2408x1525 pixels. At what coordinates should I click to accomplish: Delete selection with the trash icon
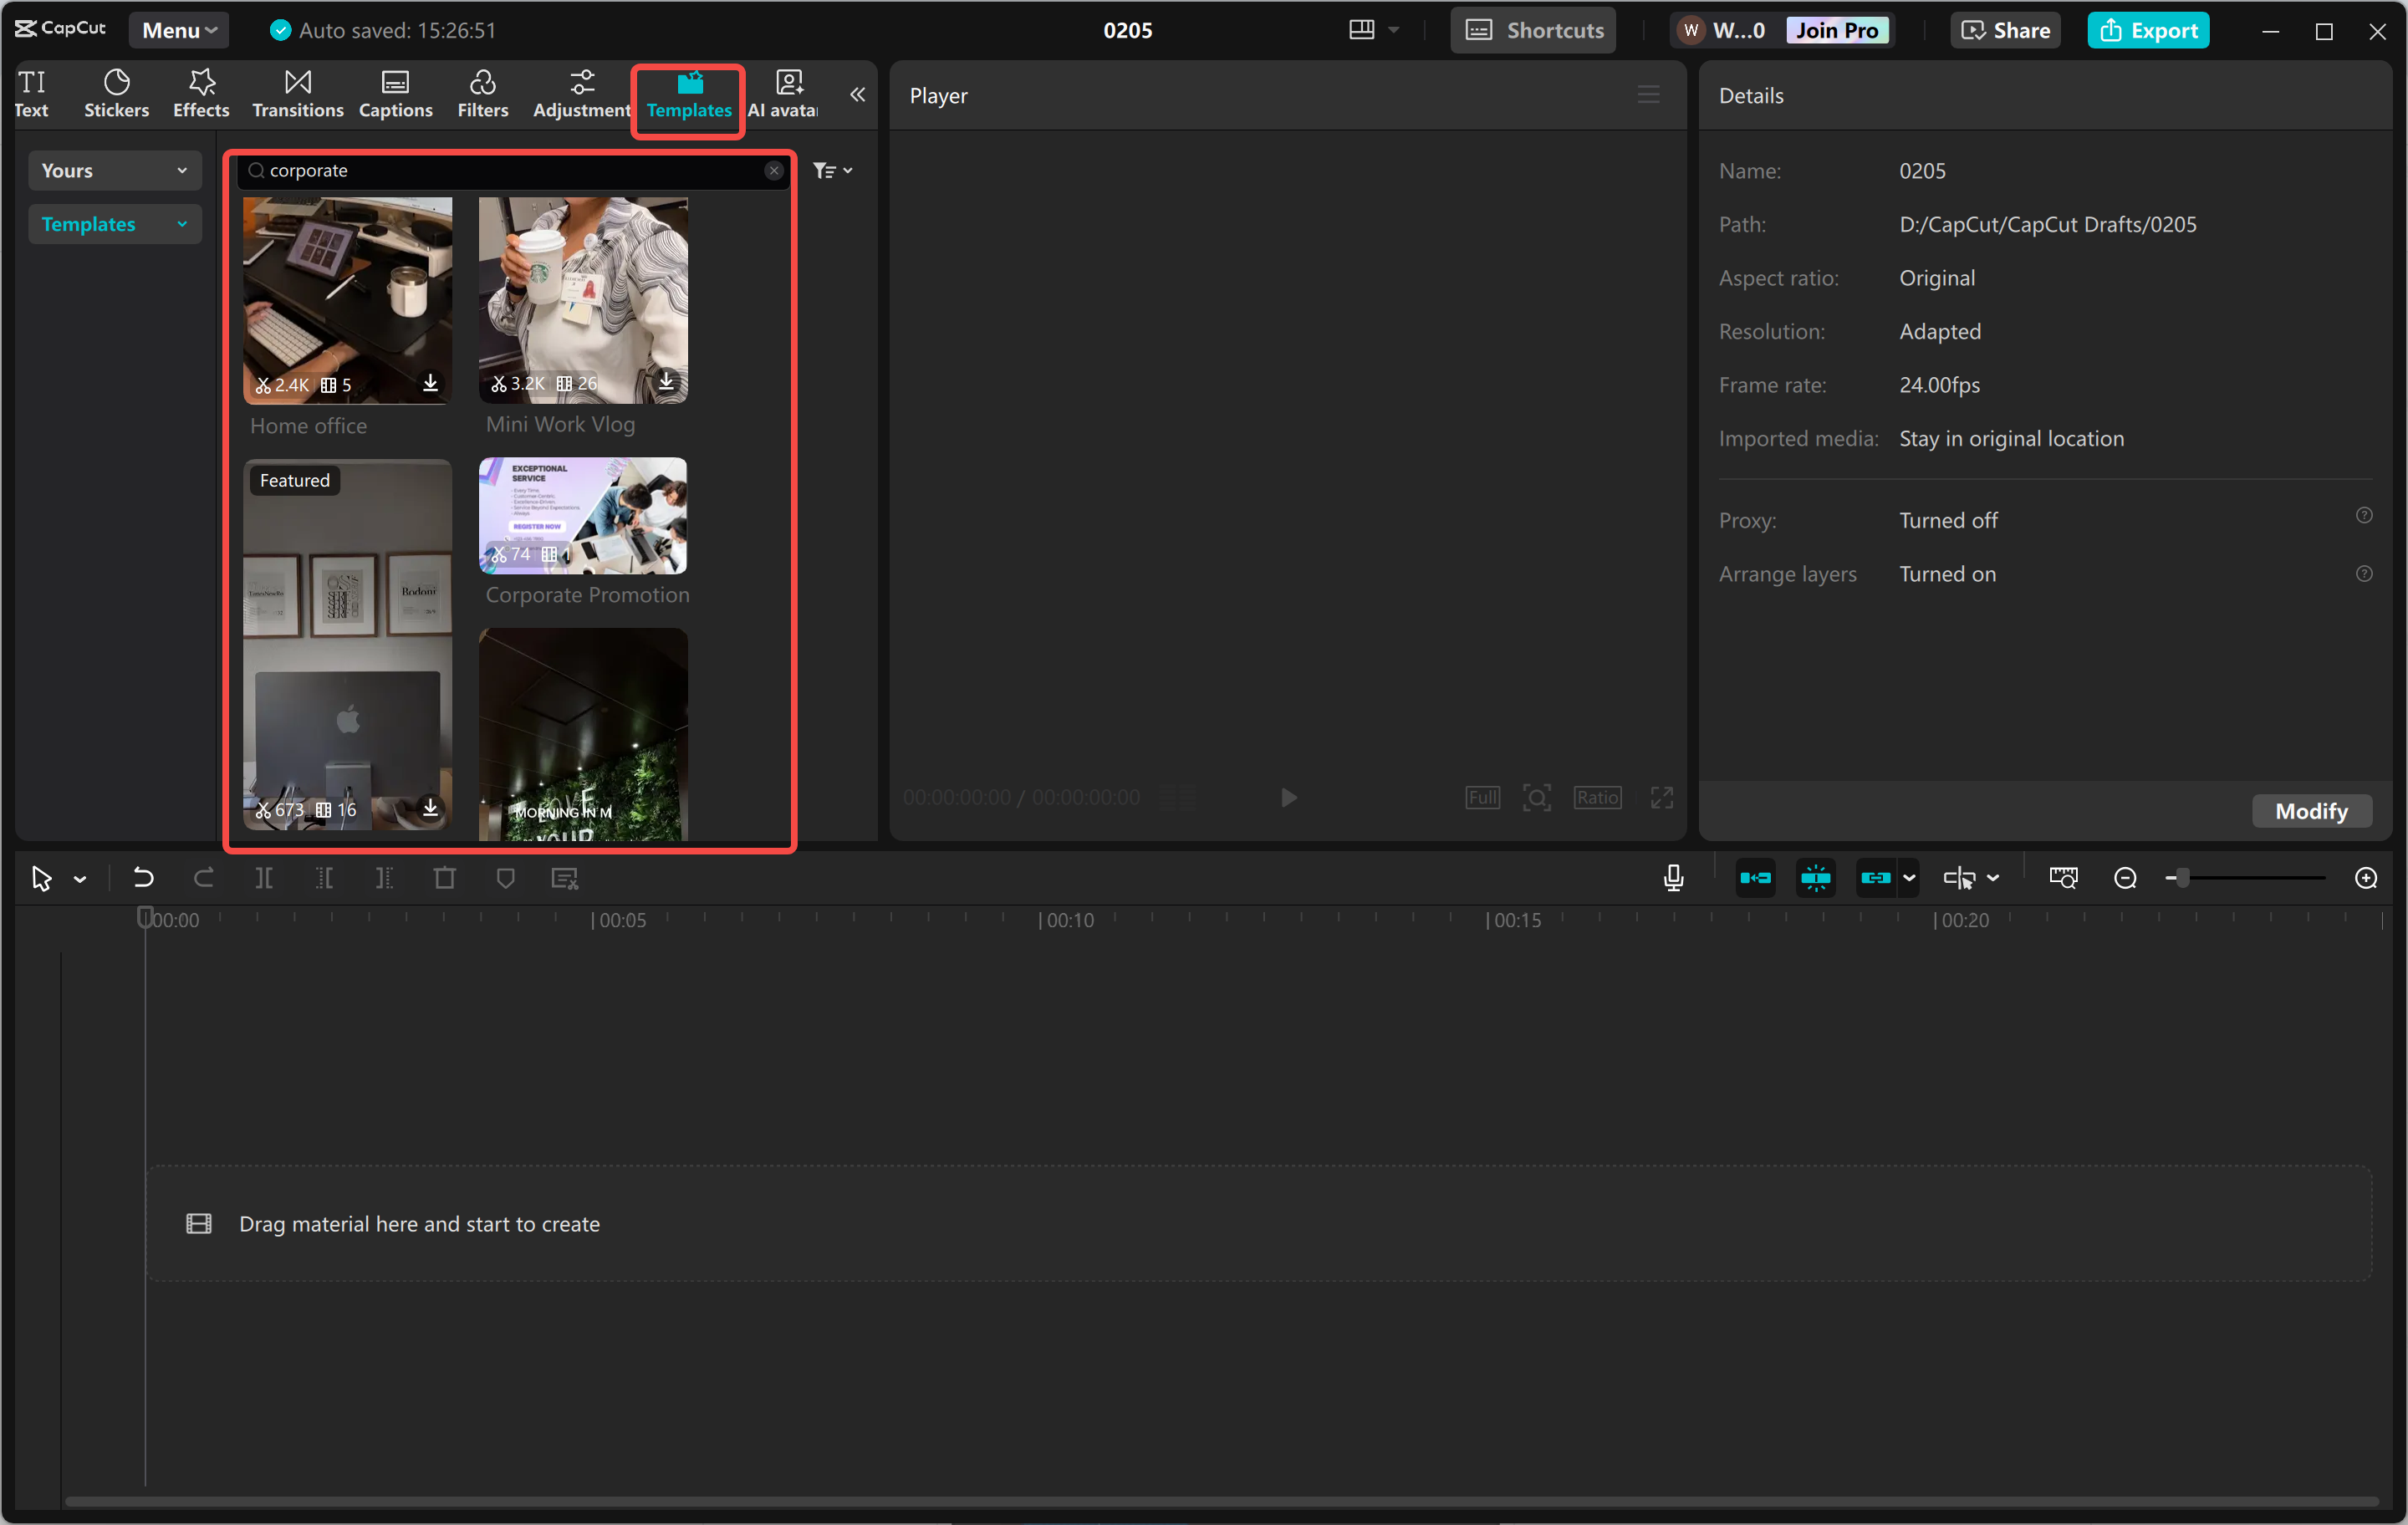[445, 877]
